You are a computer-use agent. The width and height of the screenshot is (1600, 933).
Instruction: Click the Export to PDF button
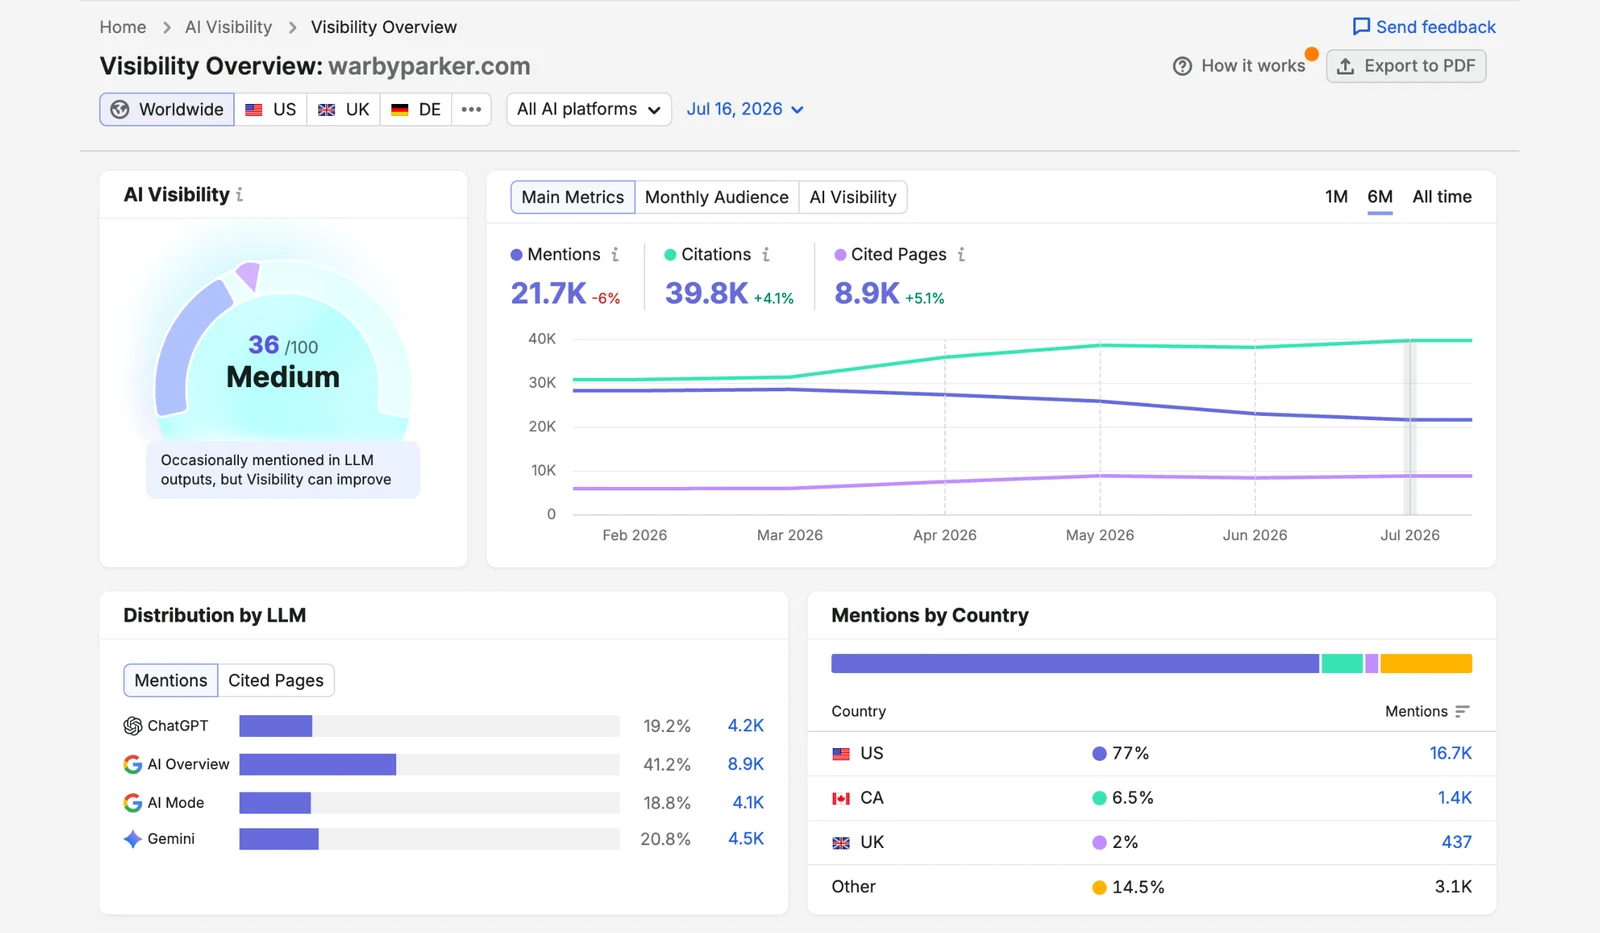pos(1406,66)
